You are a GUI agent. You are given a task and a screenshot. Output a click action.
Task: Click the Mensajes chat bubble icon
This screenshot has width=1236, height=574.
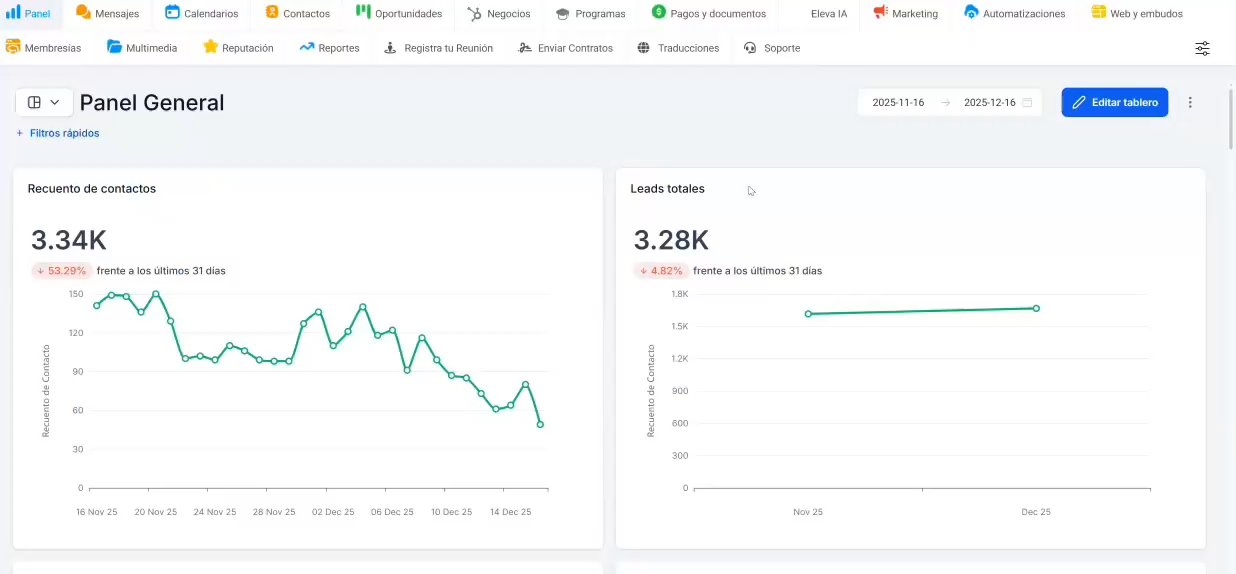[x=83, y=13]
